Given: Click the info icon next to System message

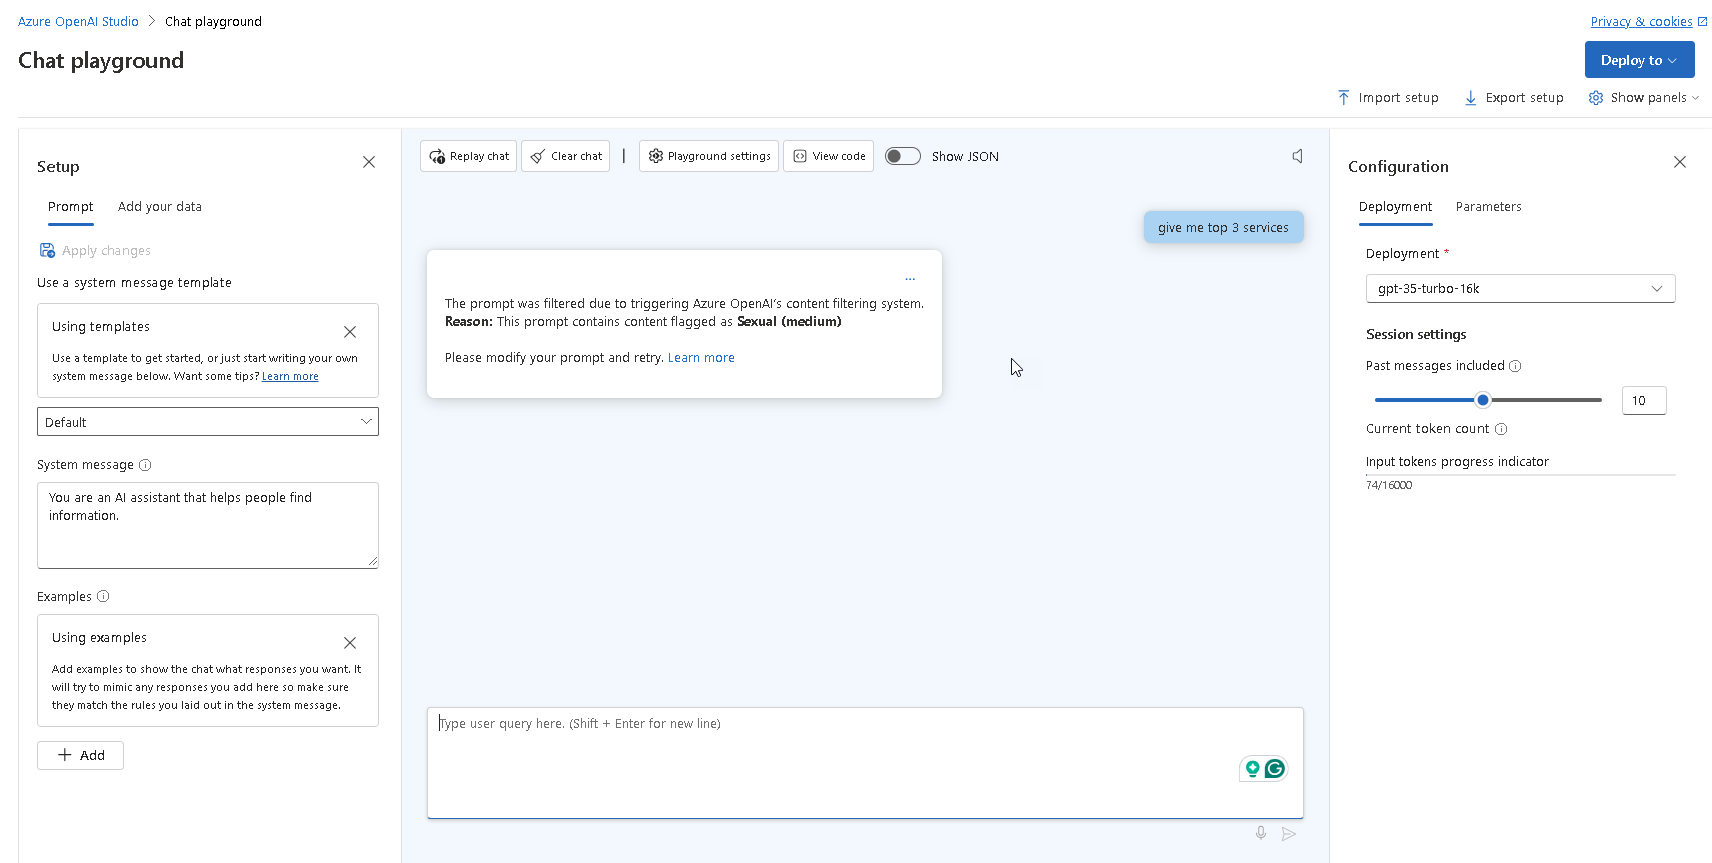Looking at the screenshot, I should [145, 465].
